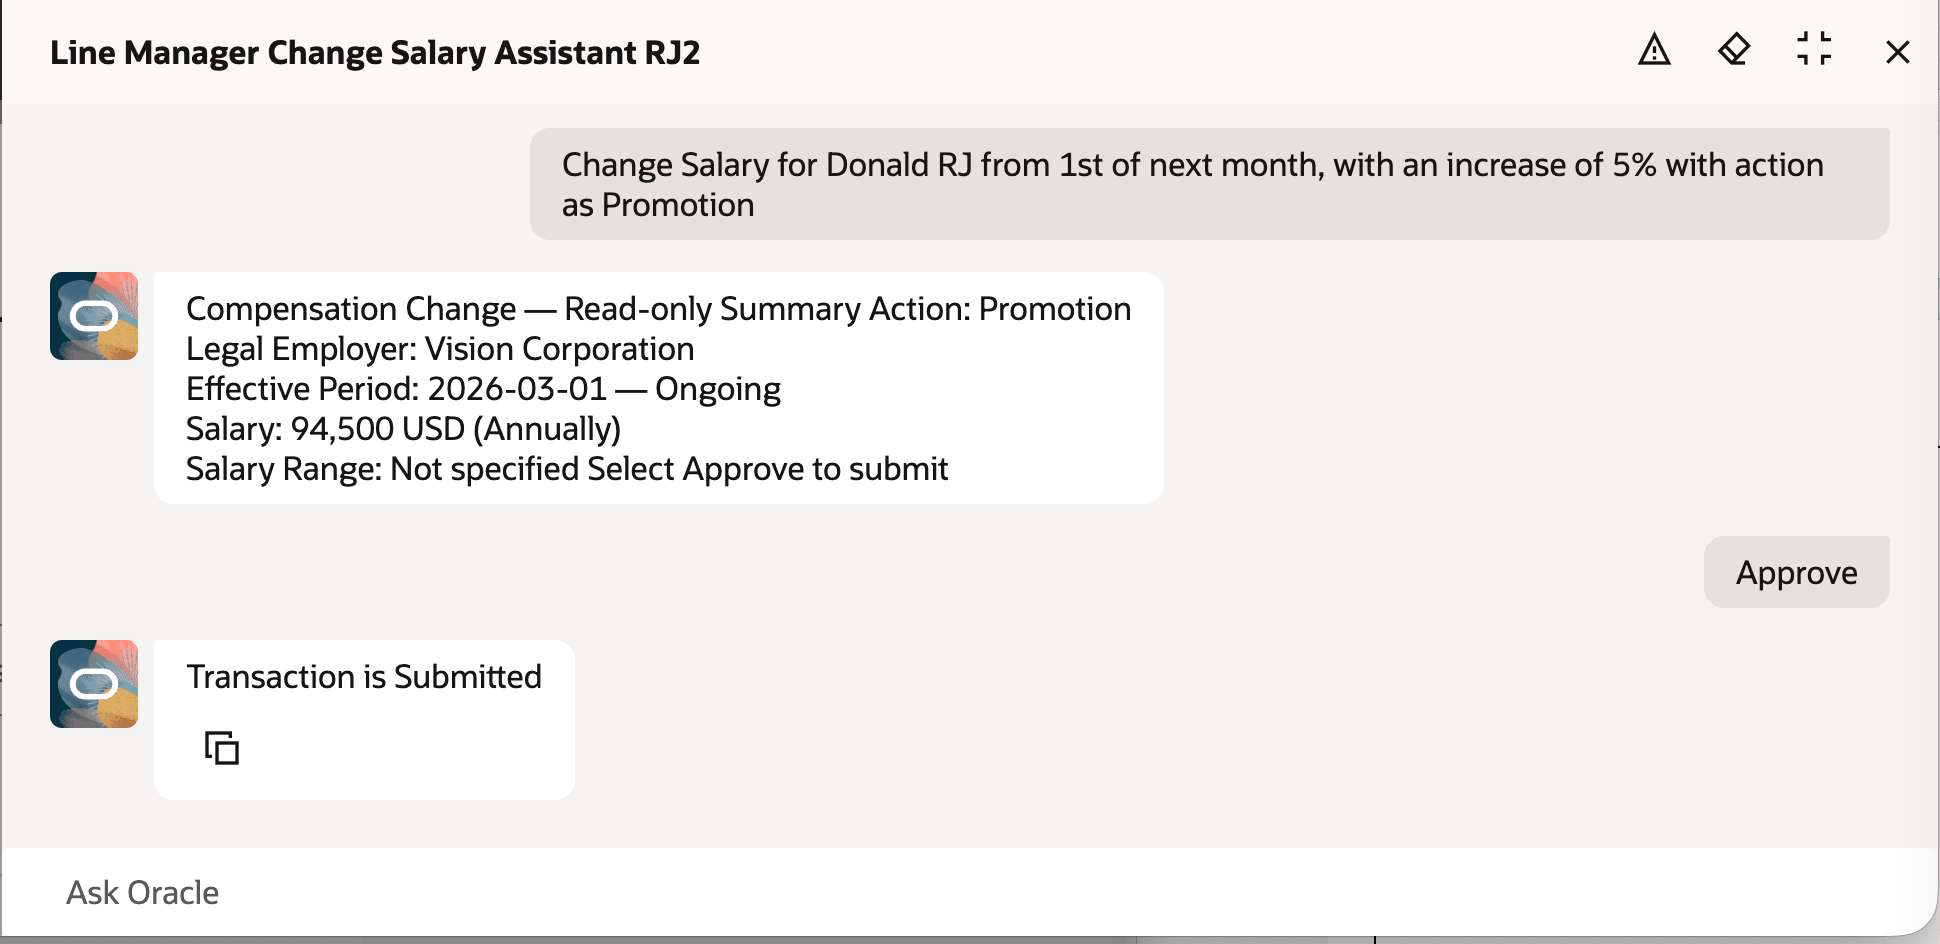Close the salary assistant panel
The image size is (1940, 944).
coord(1896,52)
